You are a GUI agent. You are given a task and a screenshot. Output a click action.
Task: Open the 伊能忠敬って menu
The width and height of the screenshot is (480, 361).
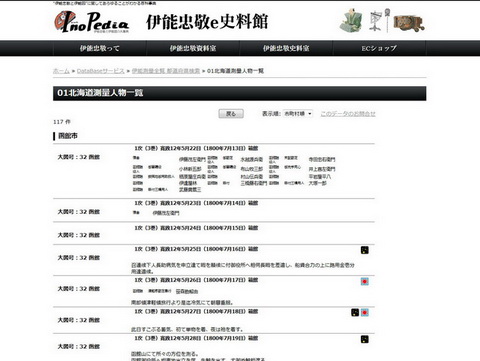[99, 48]
